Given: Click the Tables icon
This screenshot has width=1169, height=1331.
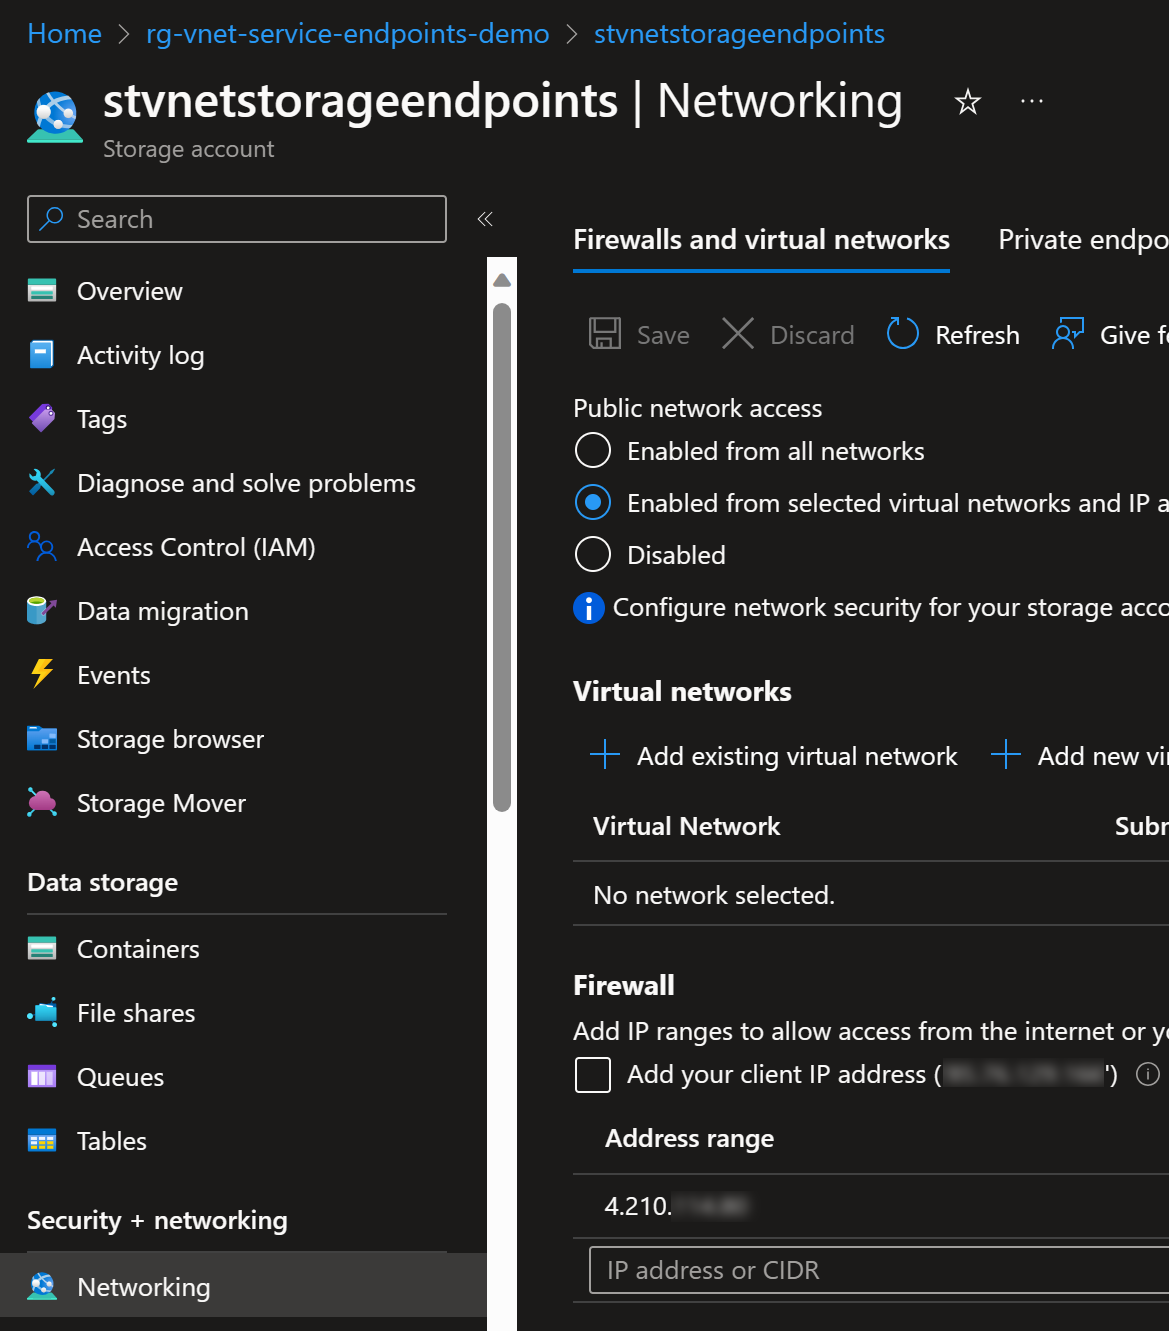Looking at the screenshot, I should [x=42, y=1141].
